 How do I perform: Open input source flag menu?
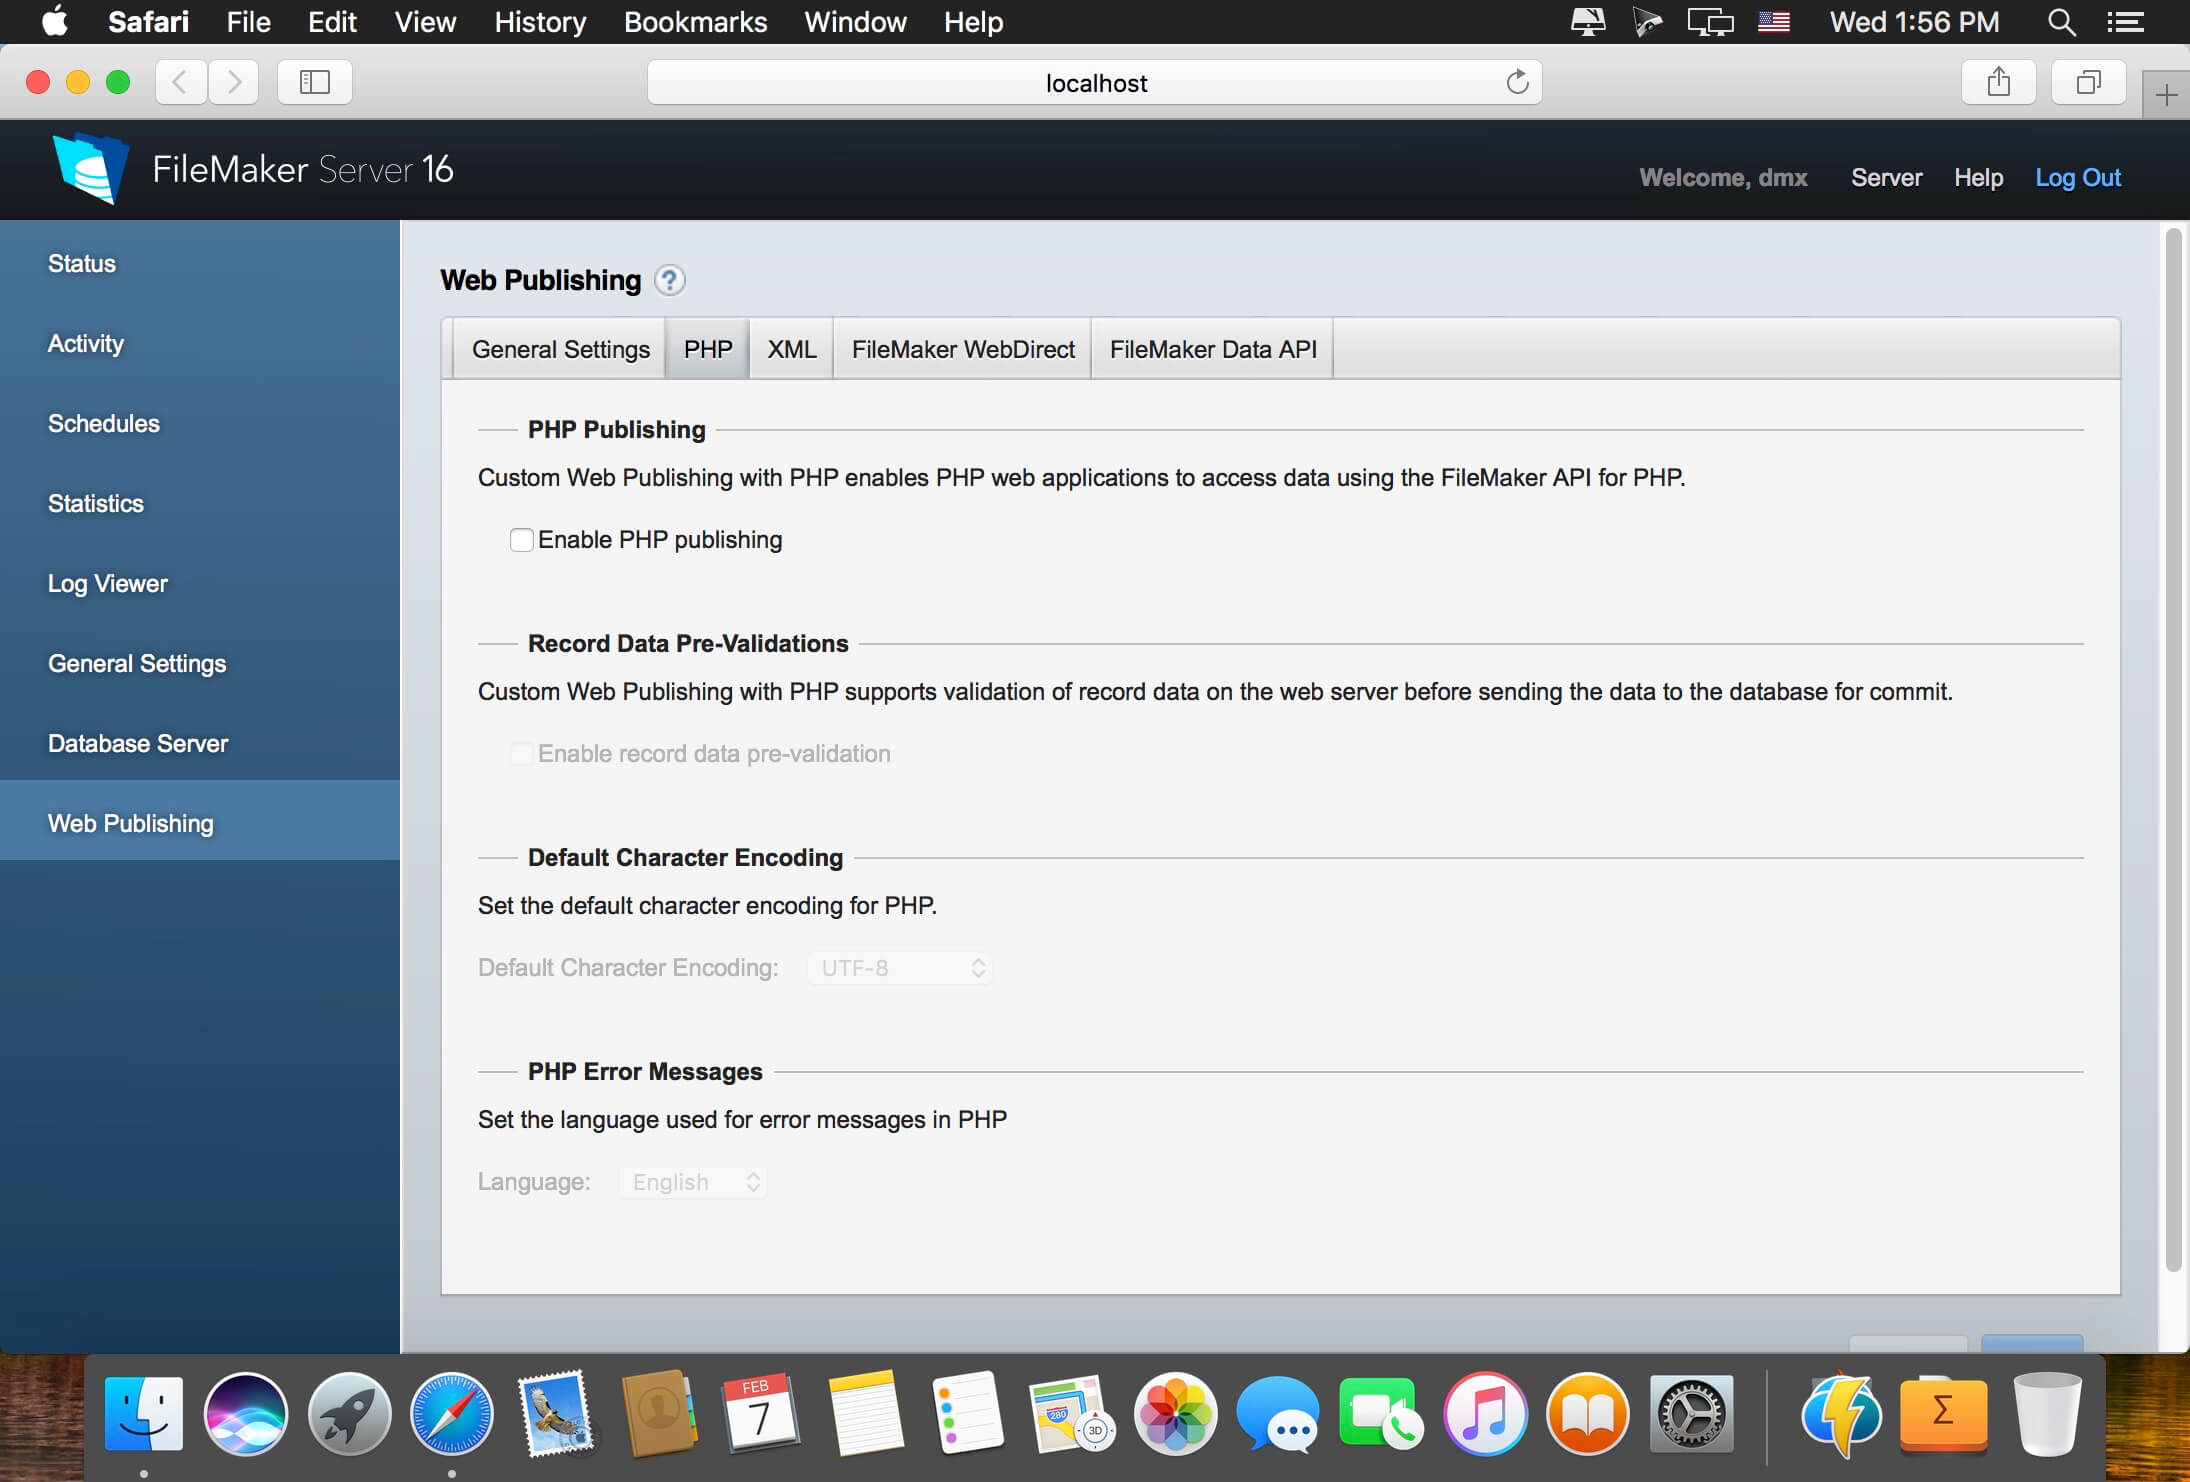(x=1773, y=21)
